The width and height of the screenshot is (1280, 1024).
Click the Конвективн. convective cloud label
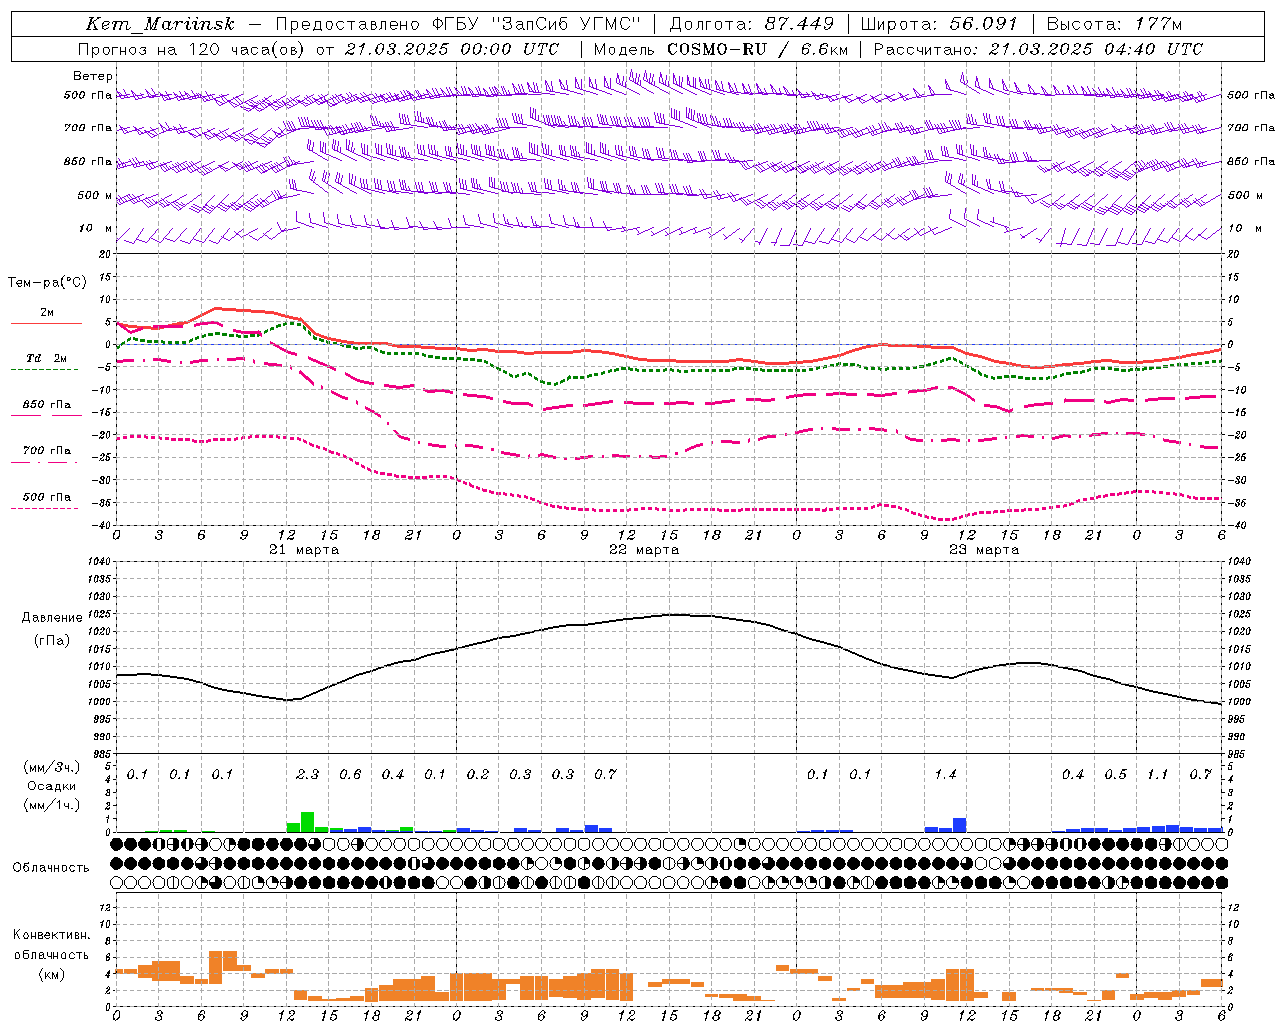tap(51, 936)
